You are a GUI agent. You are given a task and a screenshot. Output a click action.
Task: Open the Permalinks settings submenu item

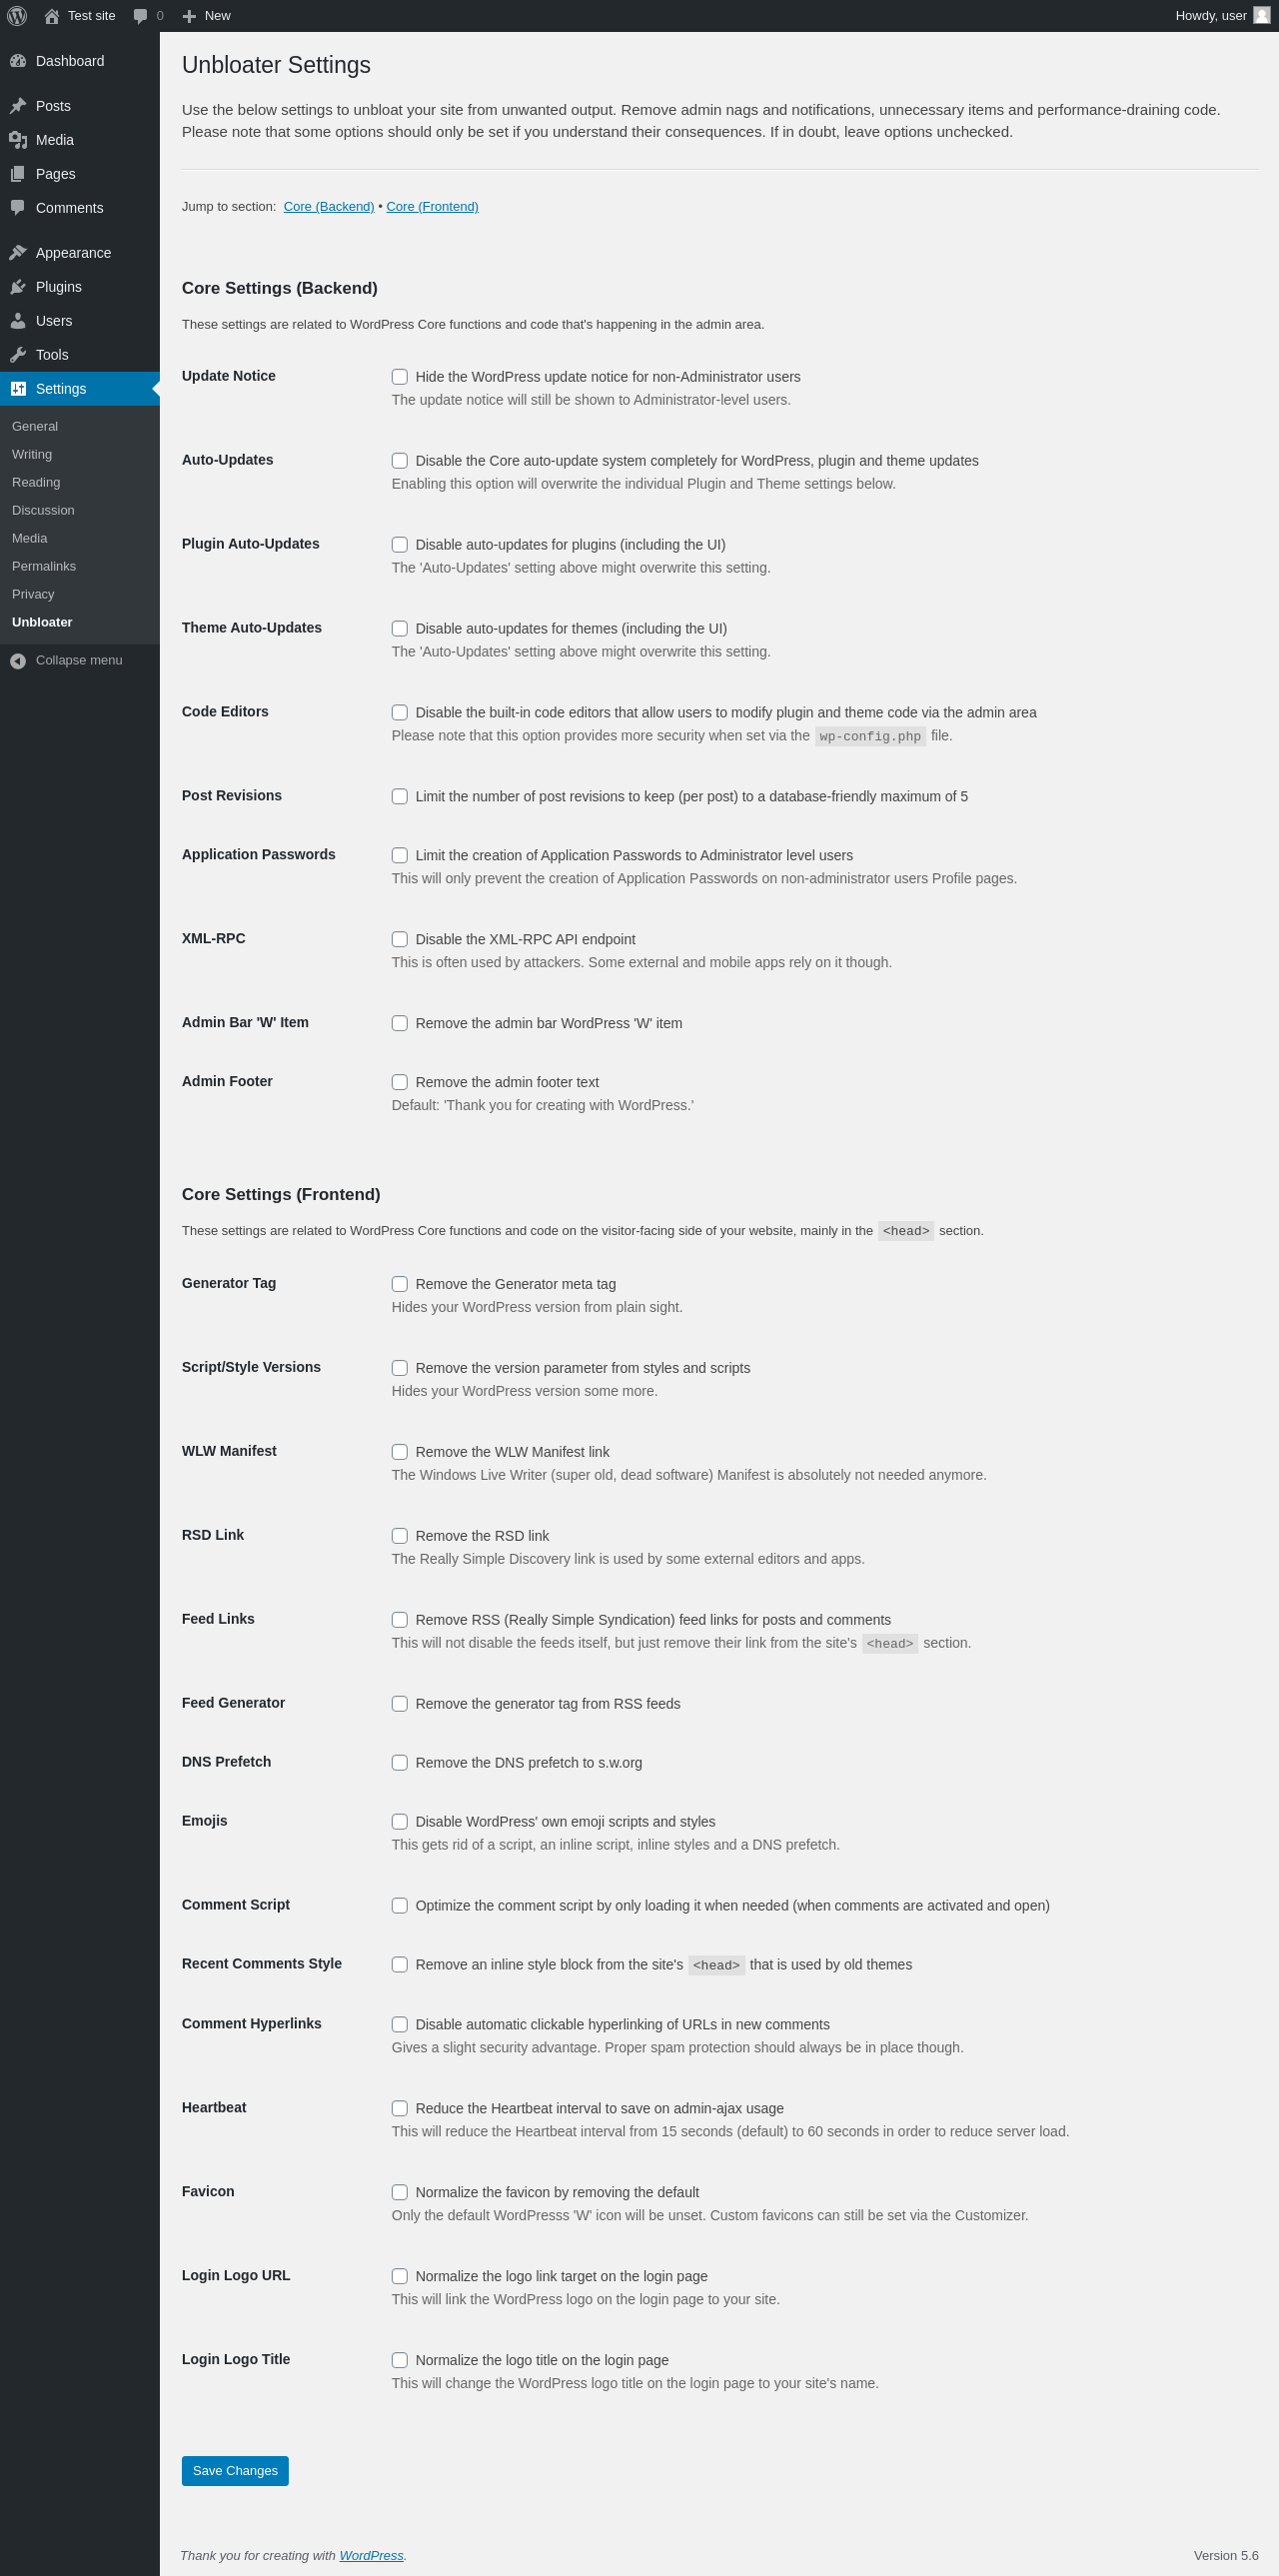click(x=44, y=566)
